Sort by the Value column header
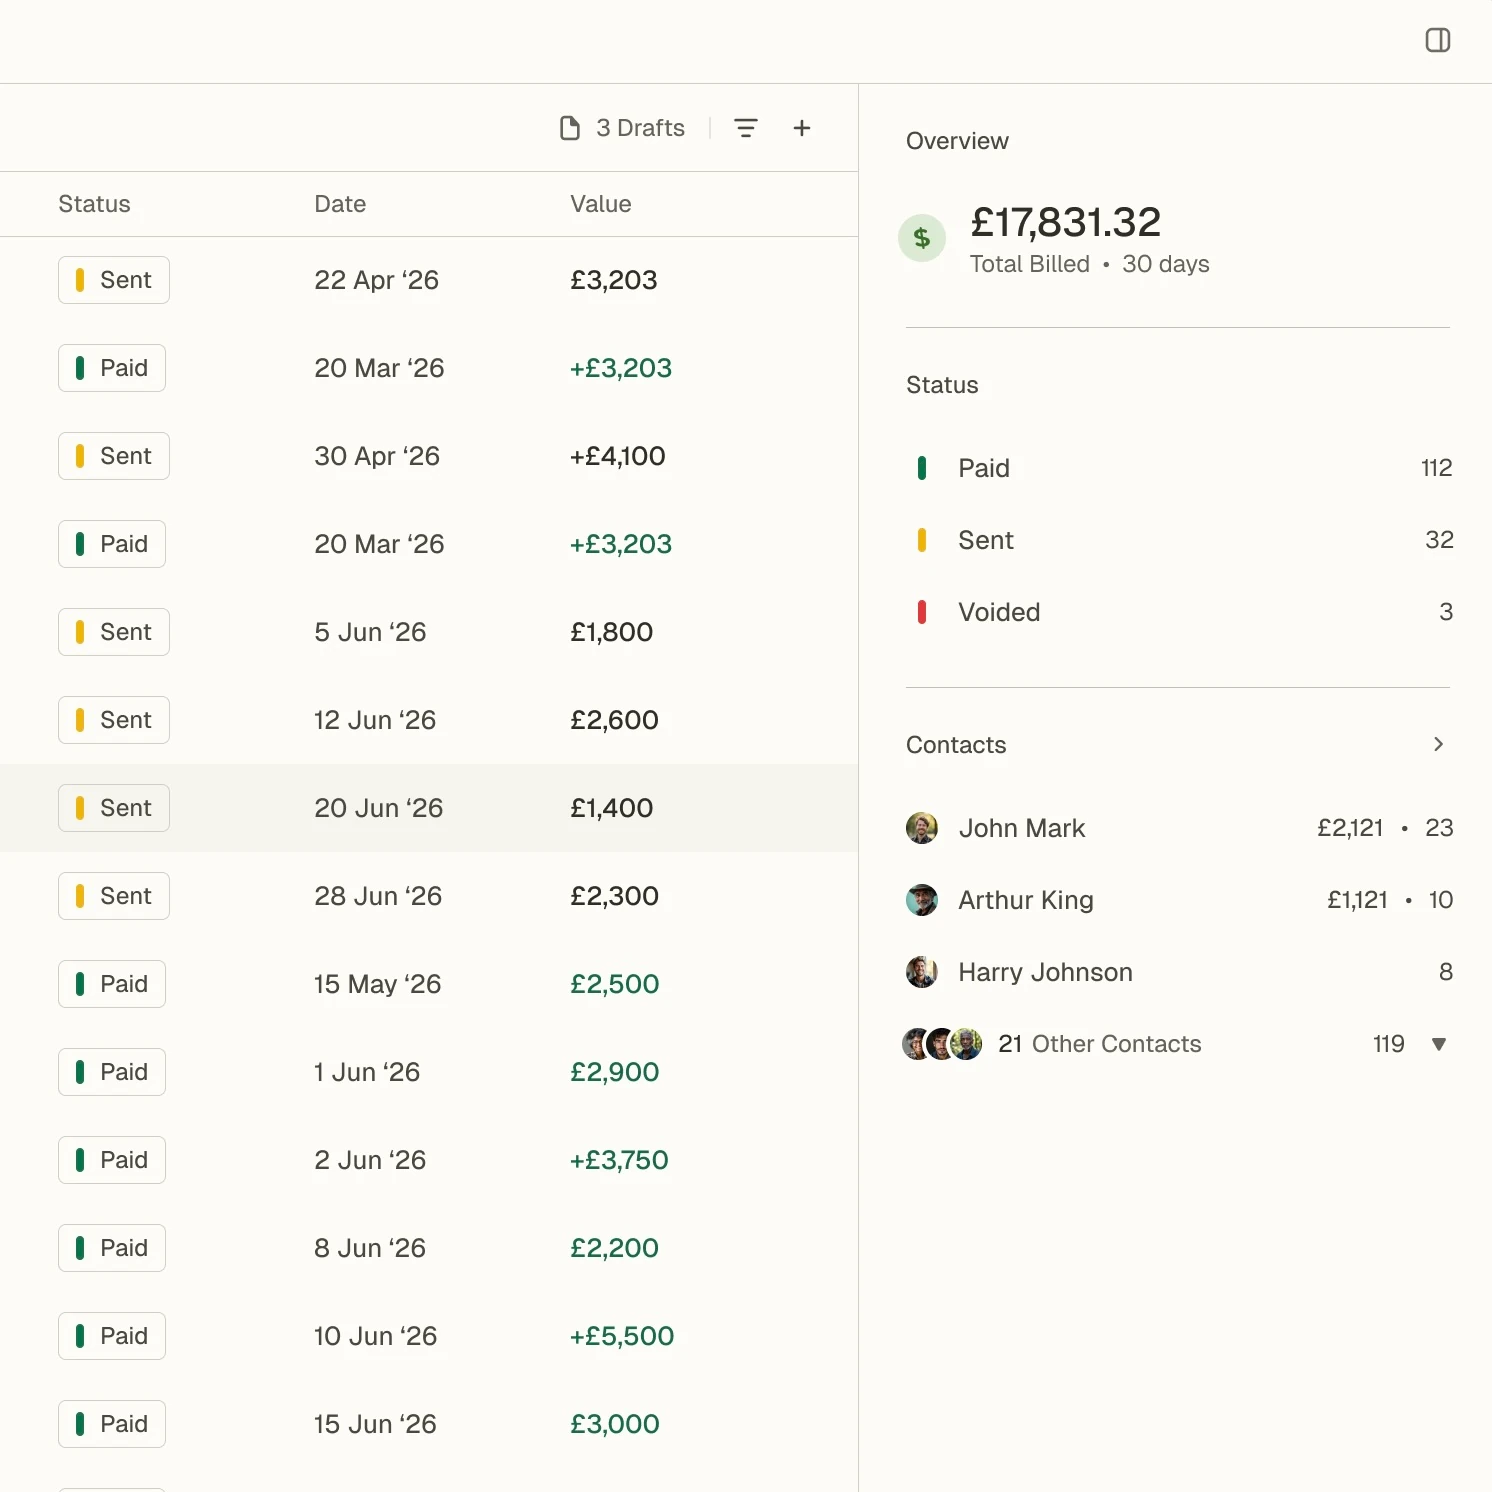This screenshot has height=1492, width=1492. (x=601, y=204)
